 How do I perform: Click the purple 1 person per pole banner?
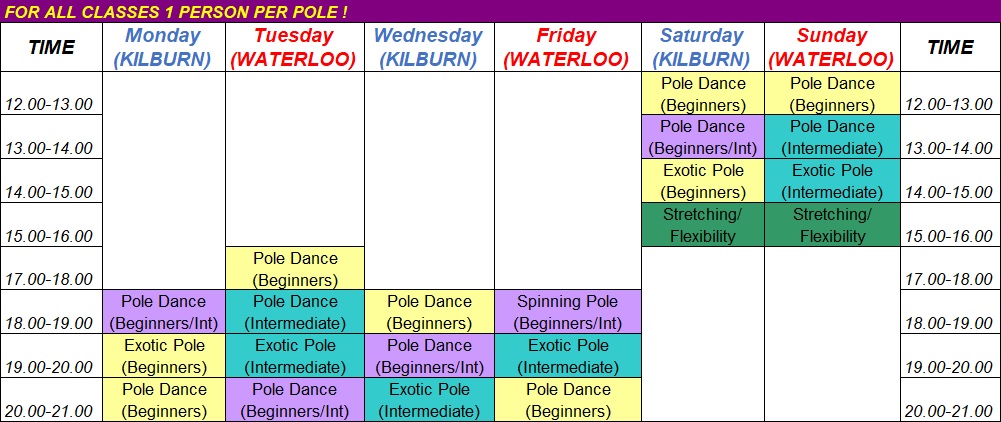(x=500, y=11)
